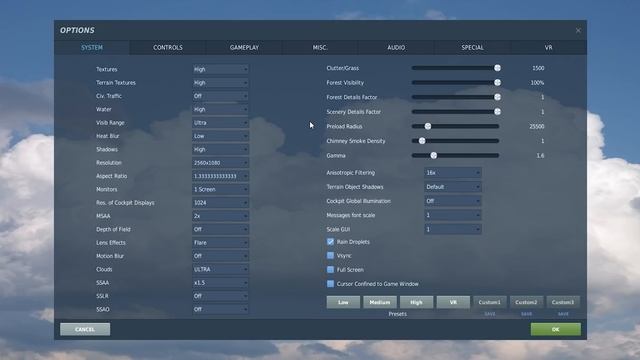Open the VR tab

[x=549, y=47]
